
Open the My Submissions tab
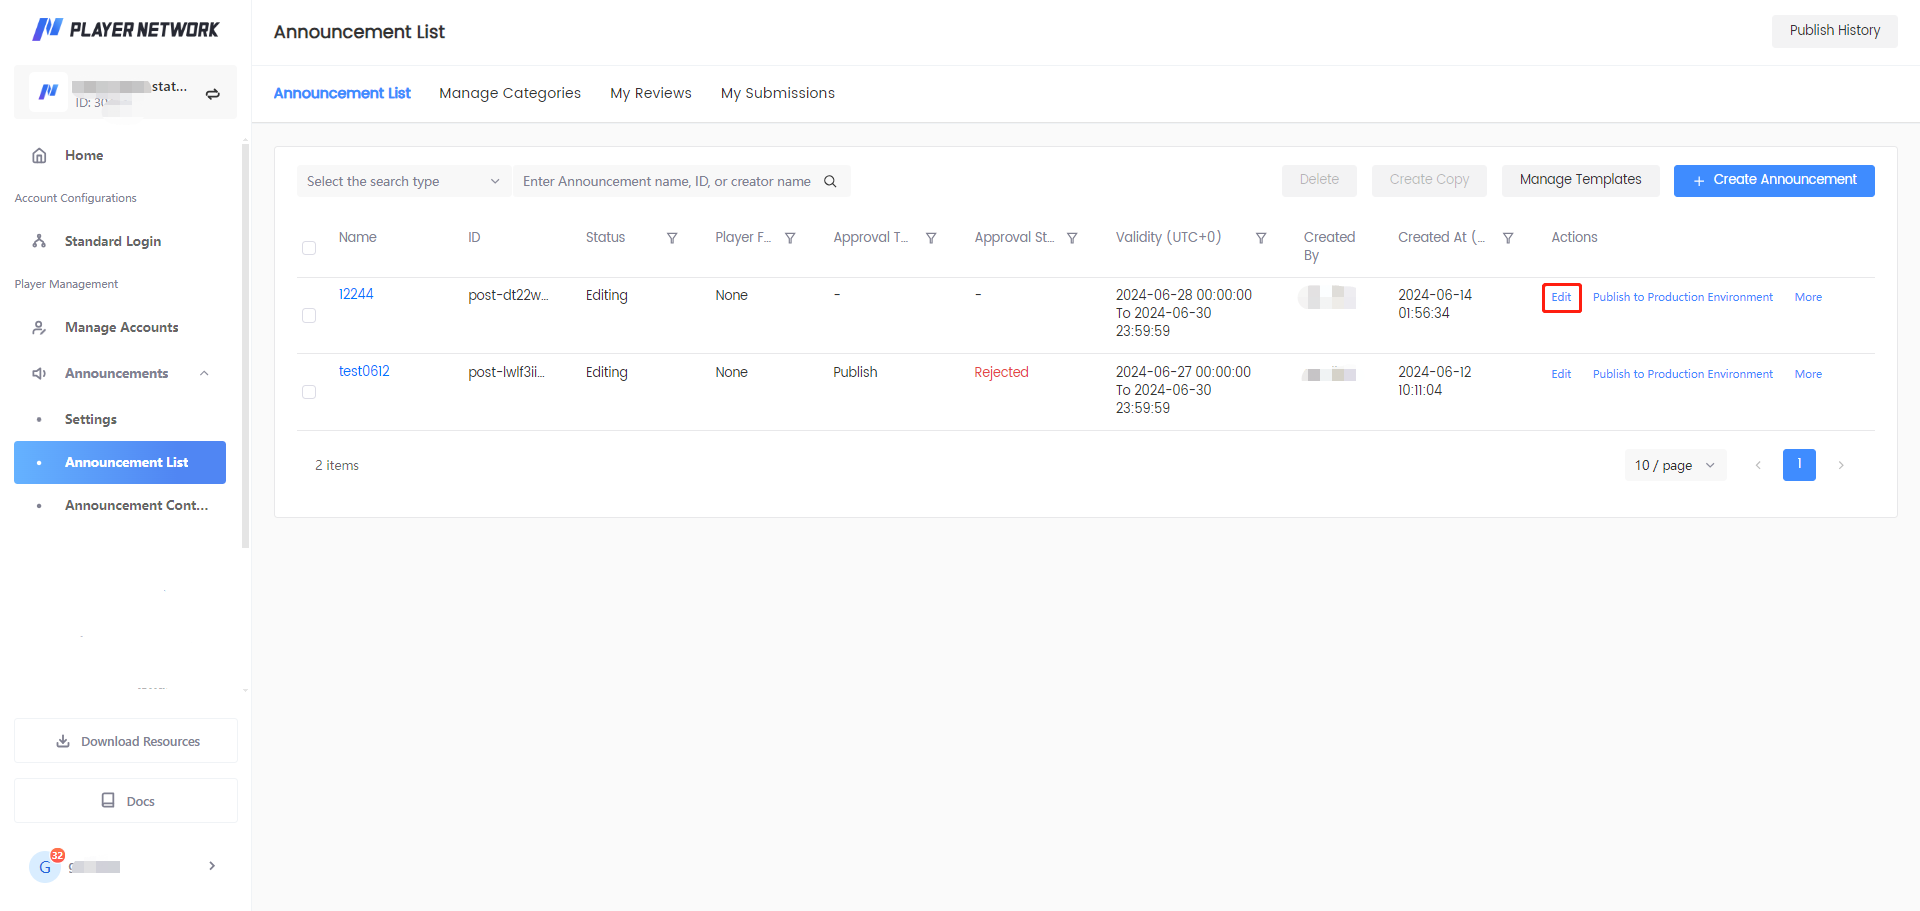click(x=778, y=93)
